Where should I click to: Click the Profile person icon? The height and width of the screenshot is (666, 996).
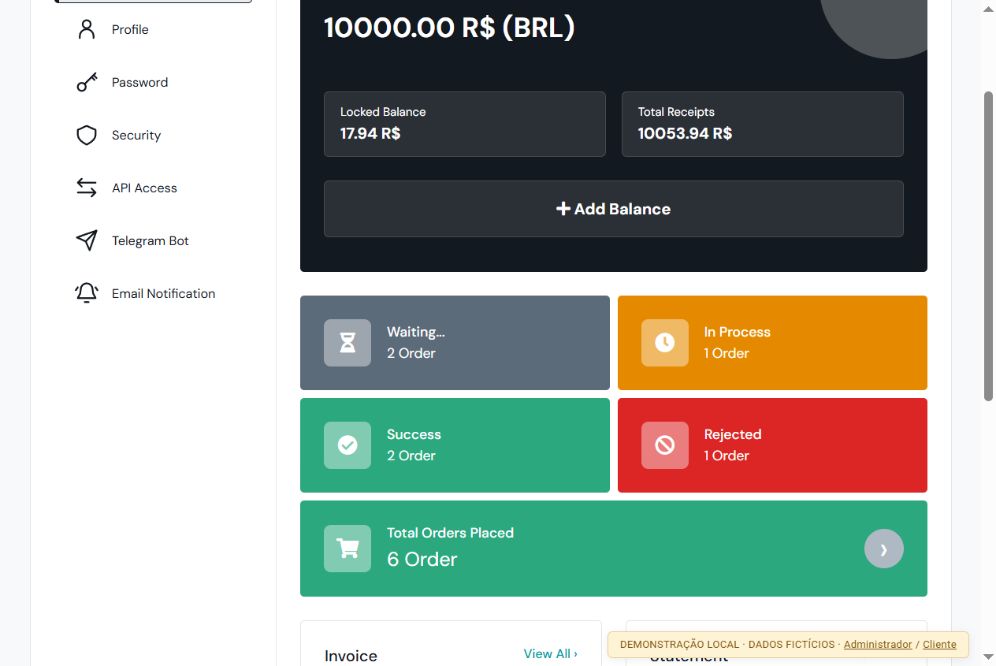click(x=86, y=29)
